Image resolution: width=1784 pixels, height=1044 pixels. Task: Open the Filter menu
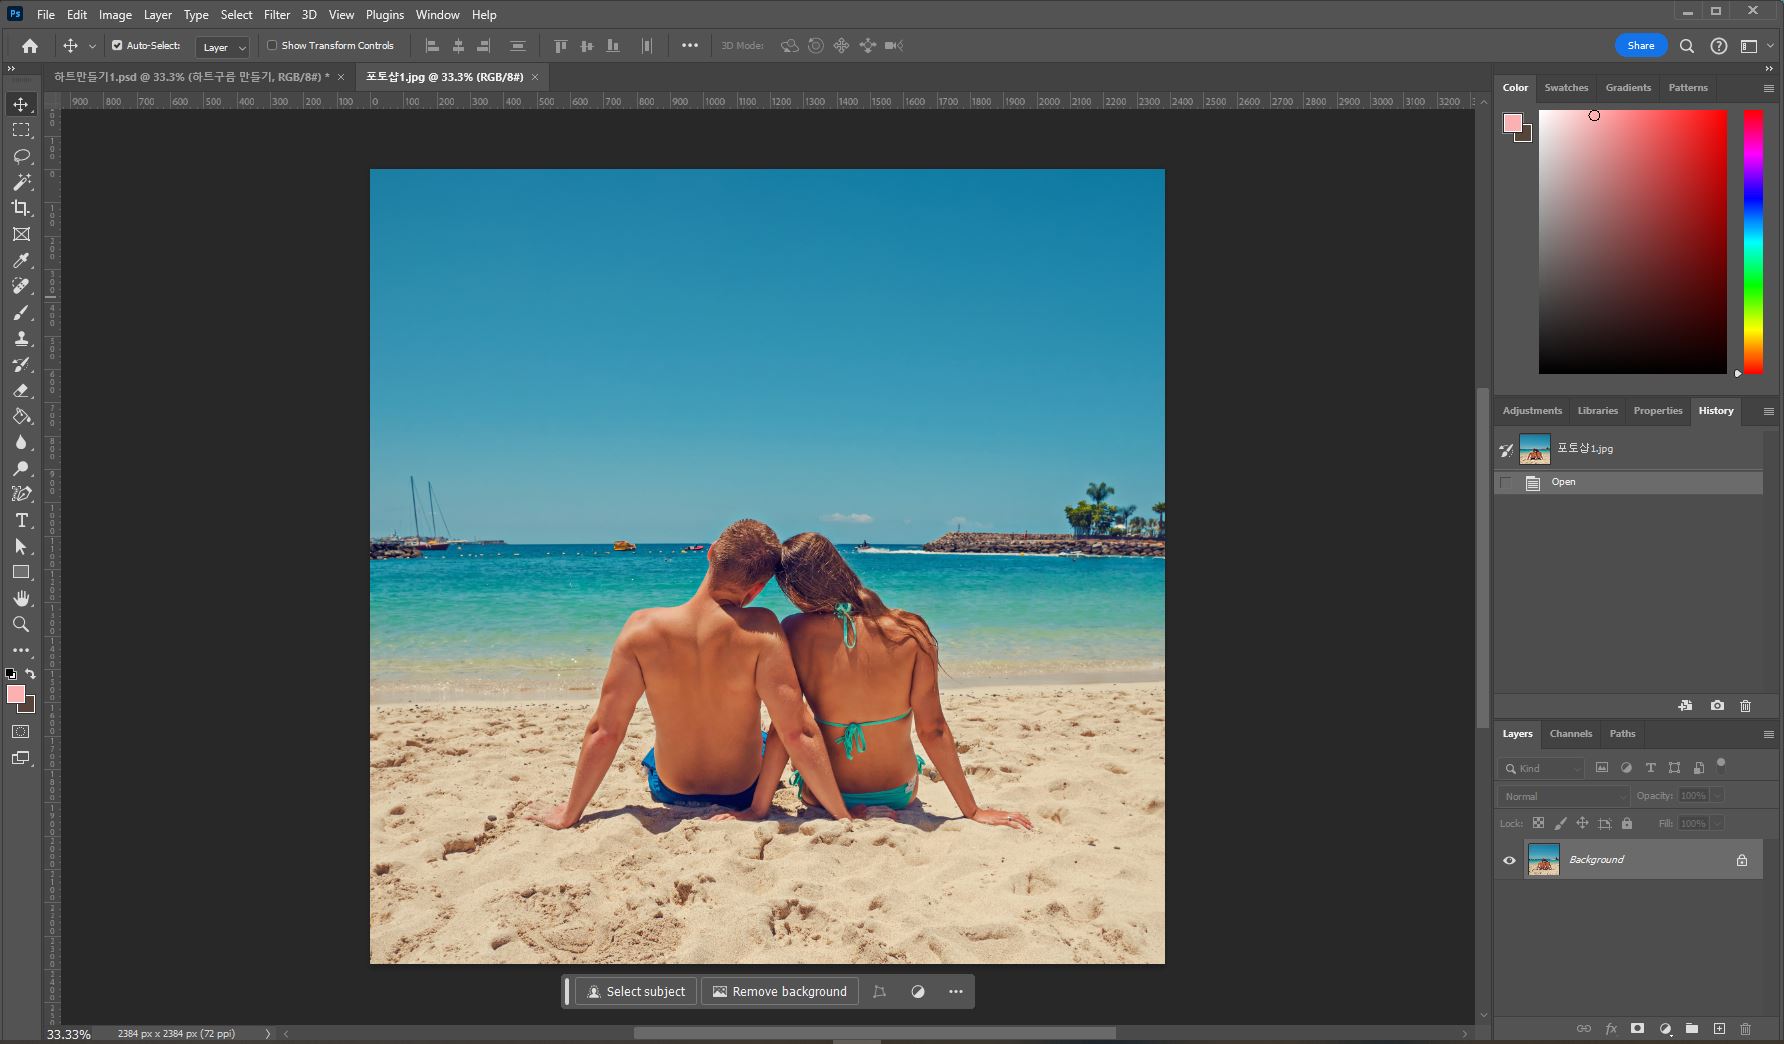(x=277, y=15)
